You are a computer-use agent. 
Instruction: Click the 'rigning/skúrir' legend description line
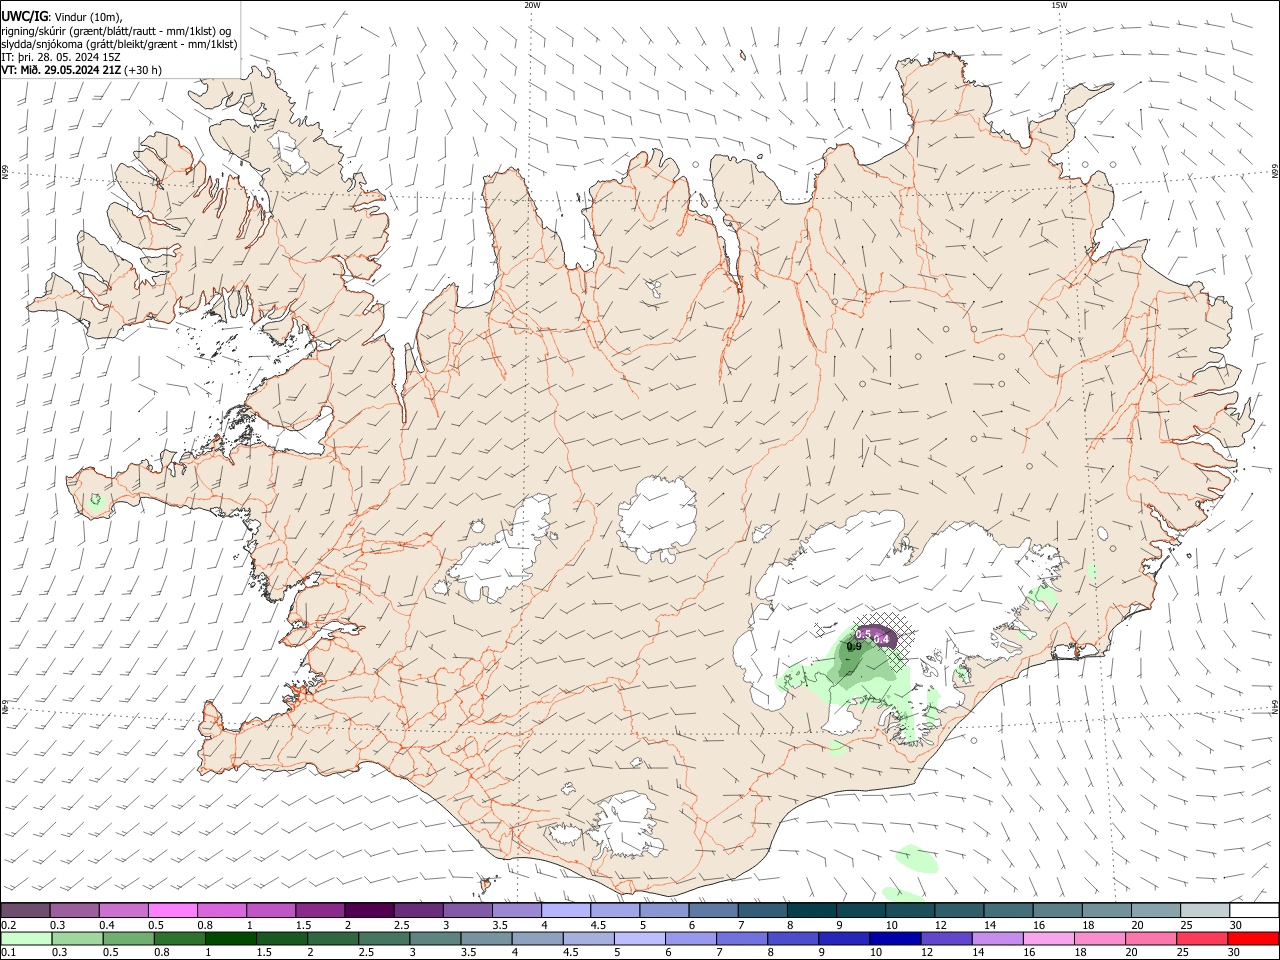(x=117, y=30)
